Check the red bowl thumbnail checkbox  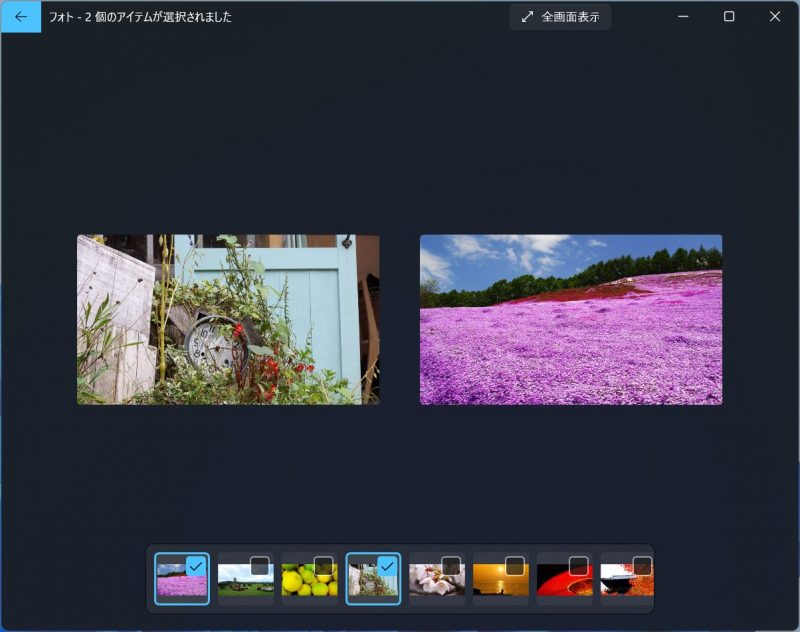[579, 566]
